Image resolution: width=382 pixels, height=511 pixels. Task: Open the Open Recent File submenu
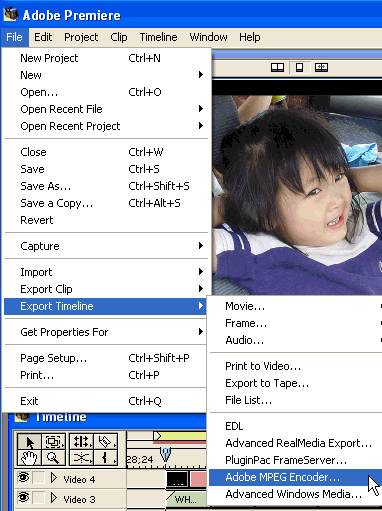[x=107, y=109]
